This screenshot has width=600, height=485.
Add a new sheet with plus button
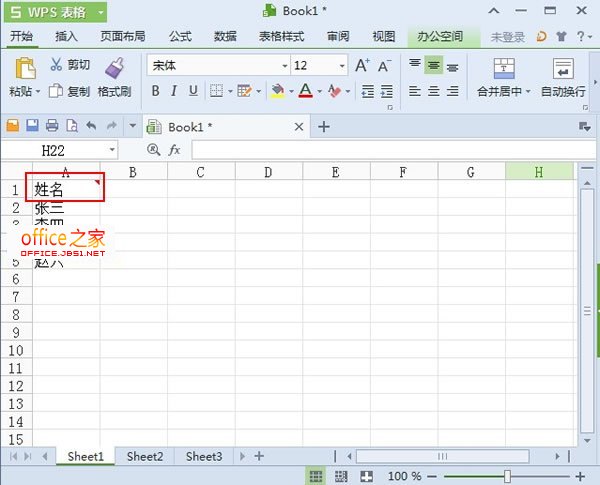[x=259, y=456]
